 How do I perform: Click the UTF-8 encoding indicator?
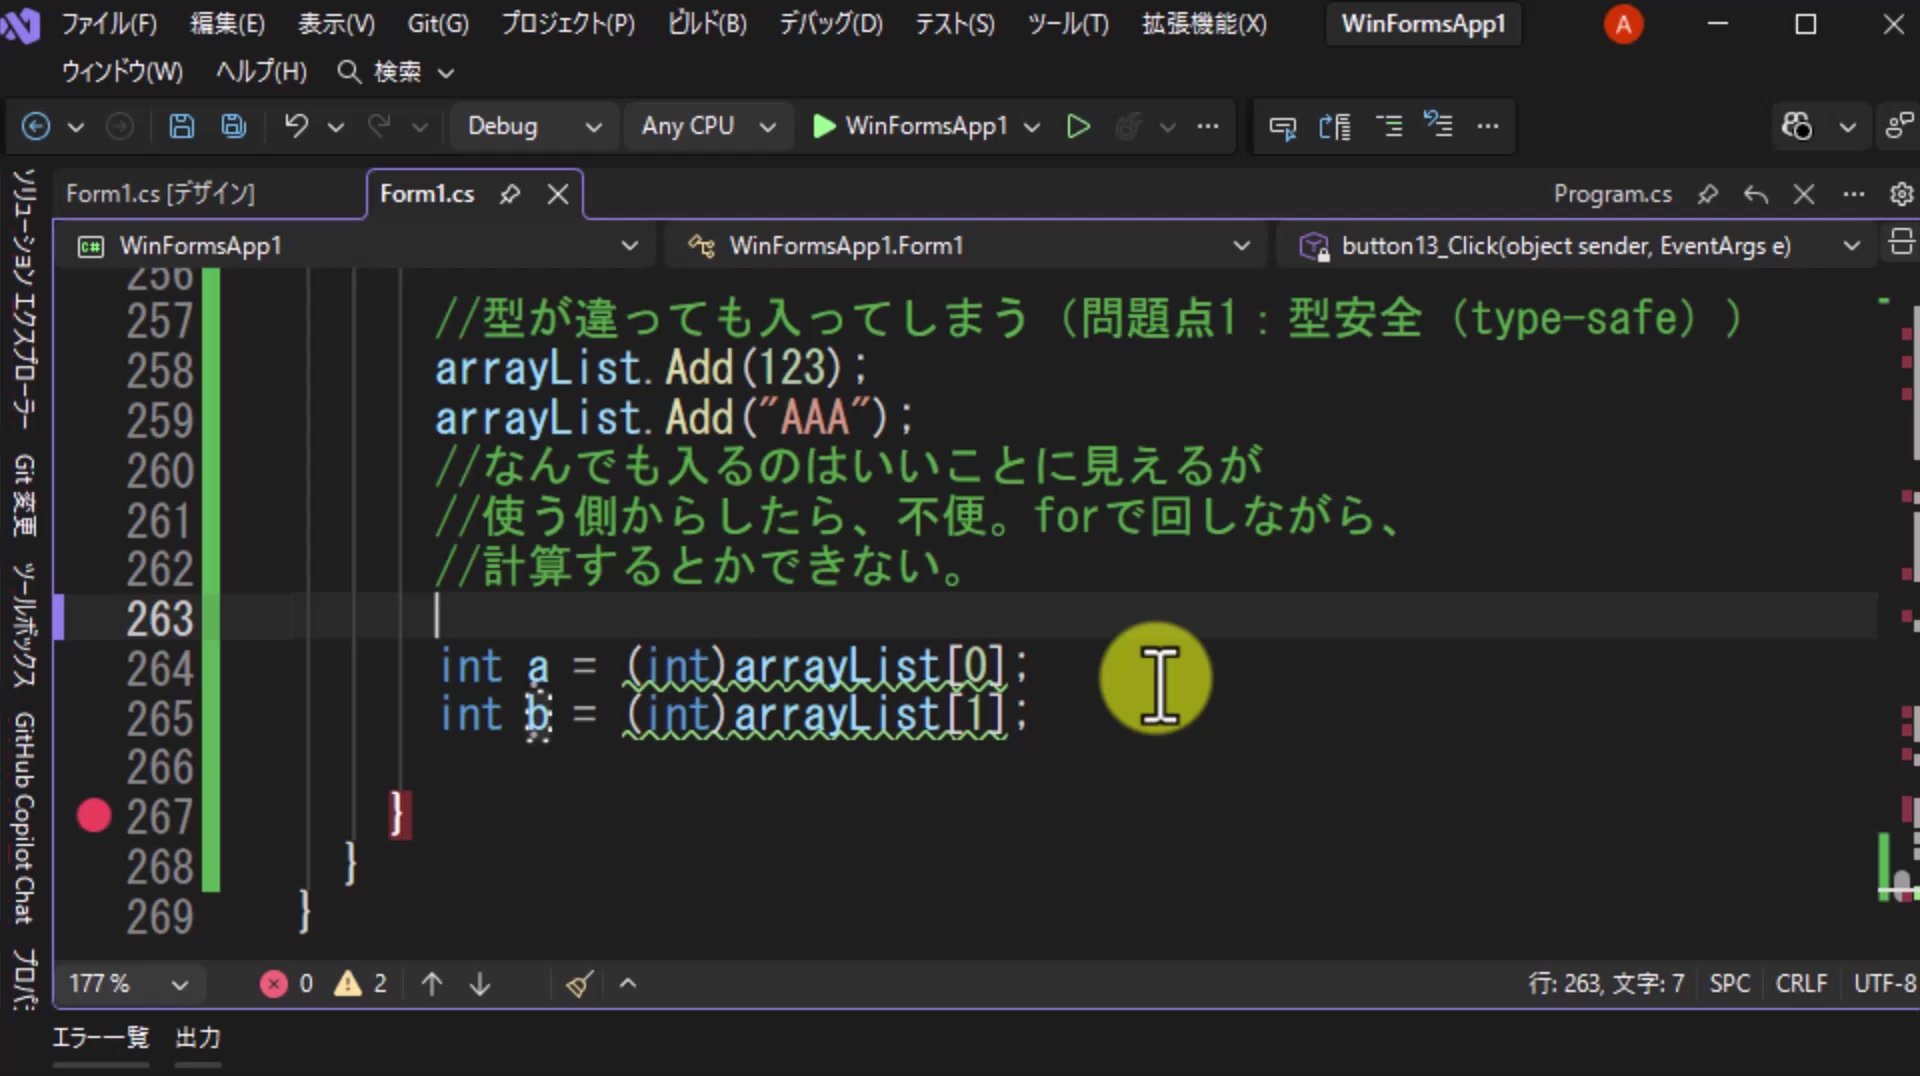(x=1885, y=984)
